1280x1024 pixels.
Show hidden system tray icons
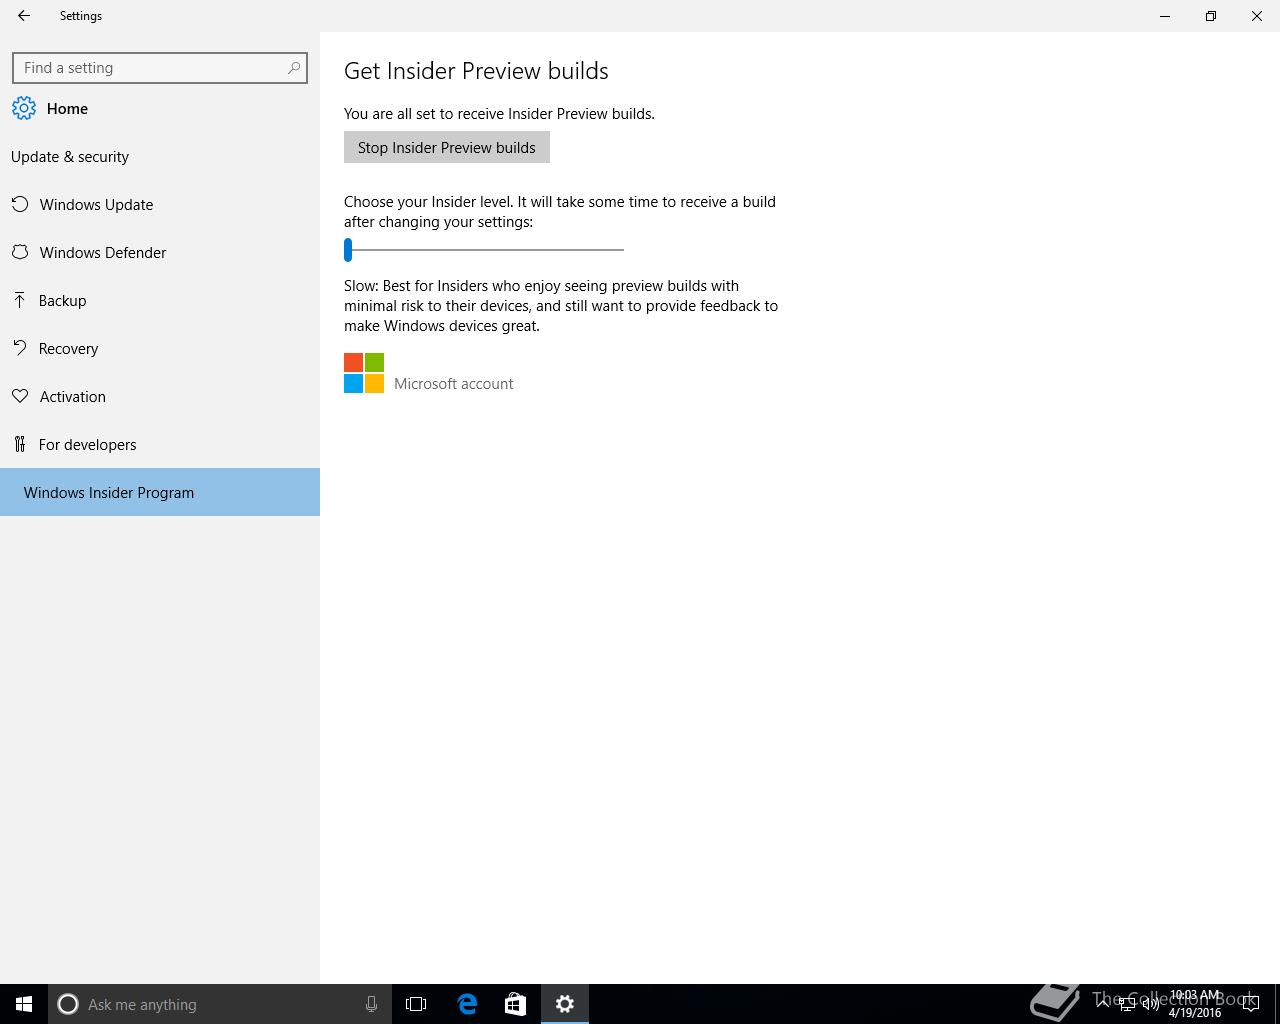(x=1103, y=1003)
